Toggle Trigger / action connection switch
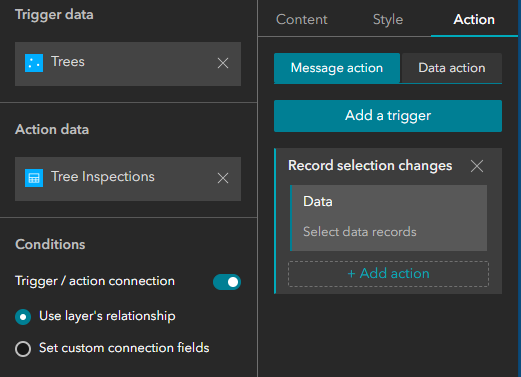Viewport: 521px width, 377px height. [227, 282]
